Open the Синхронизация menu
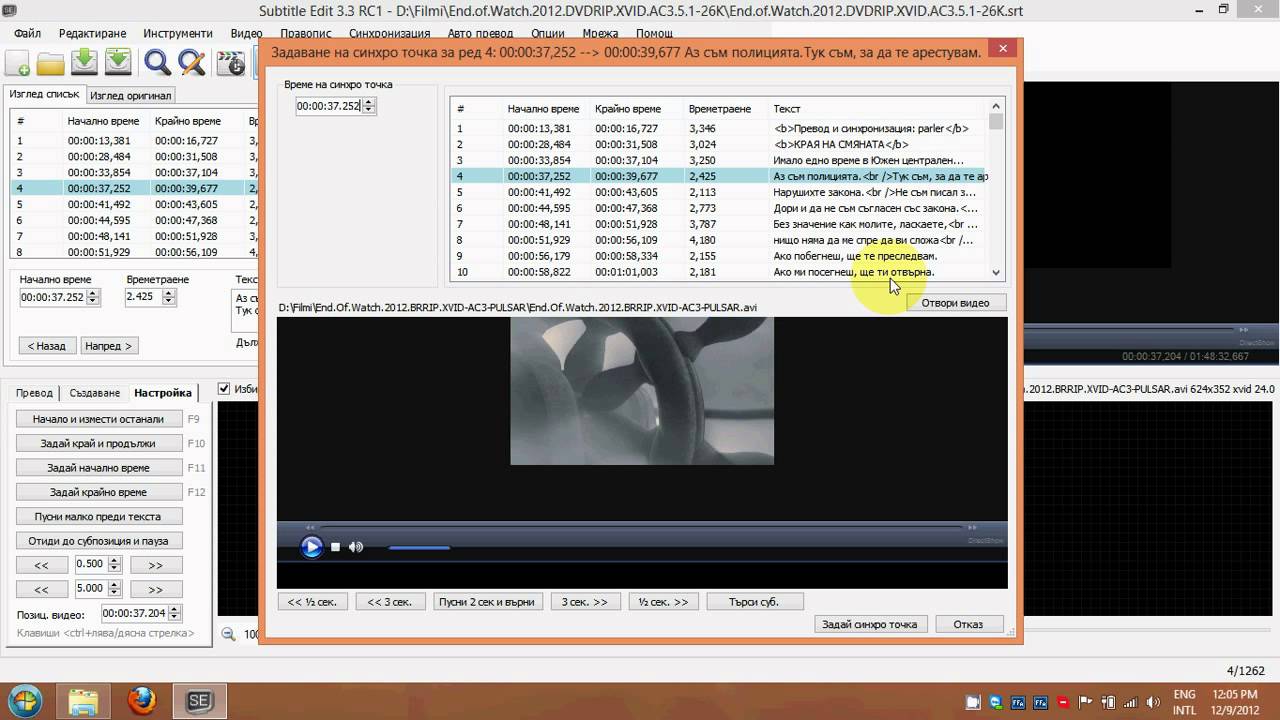The height and width of the screenshot is (720, 1280). 389,33
